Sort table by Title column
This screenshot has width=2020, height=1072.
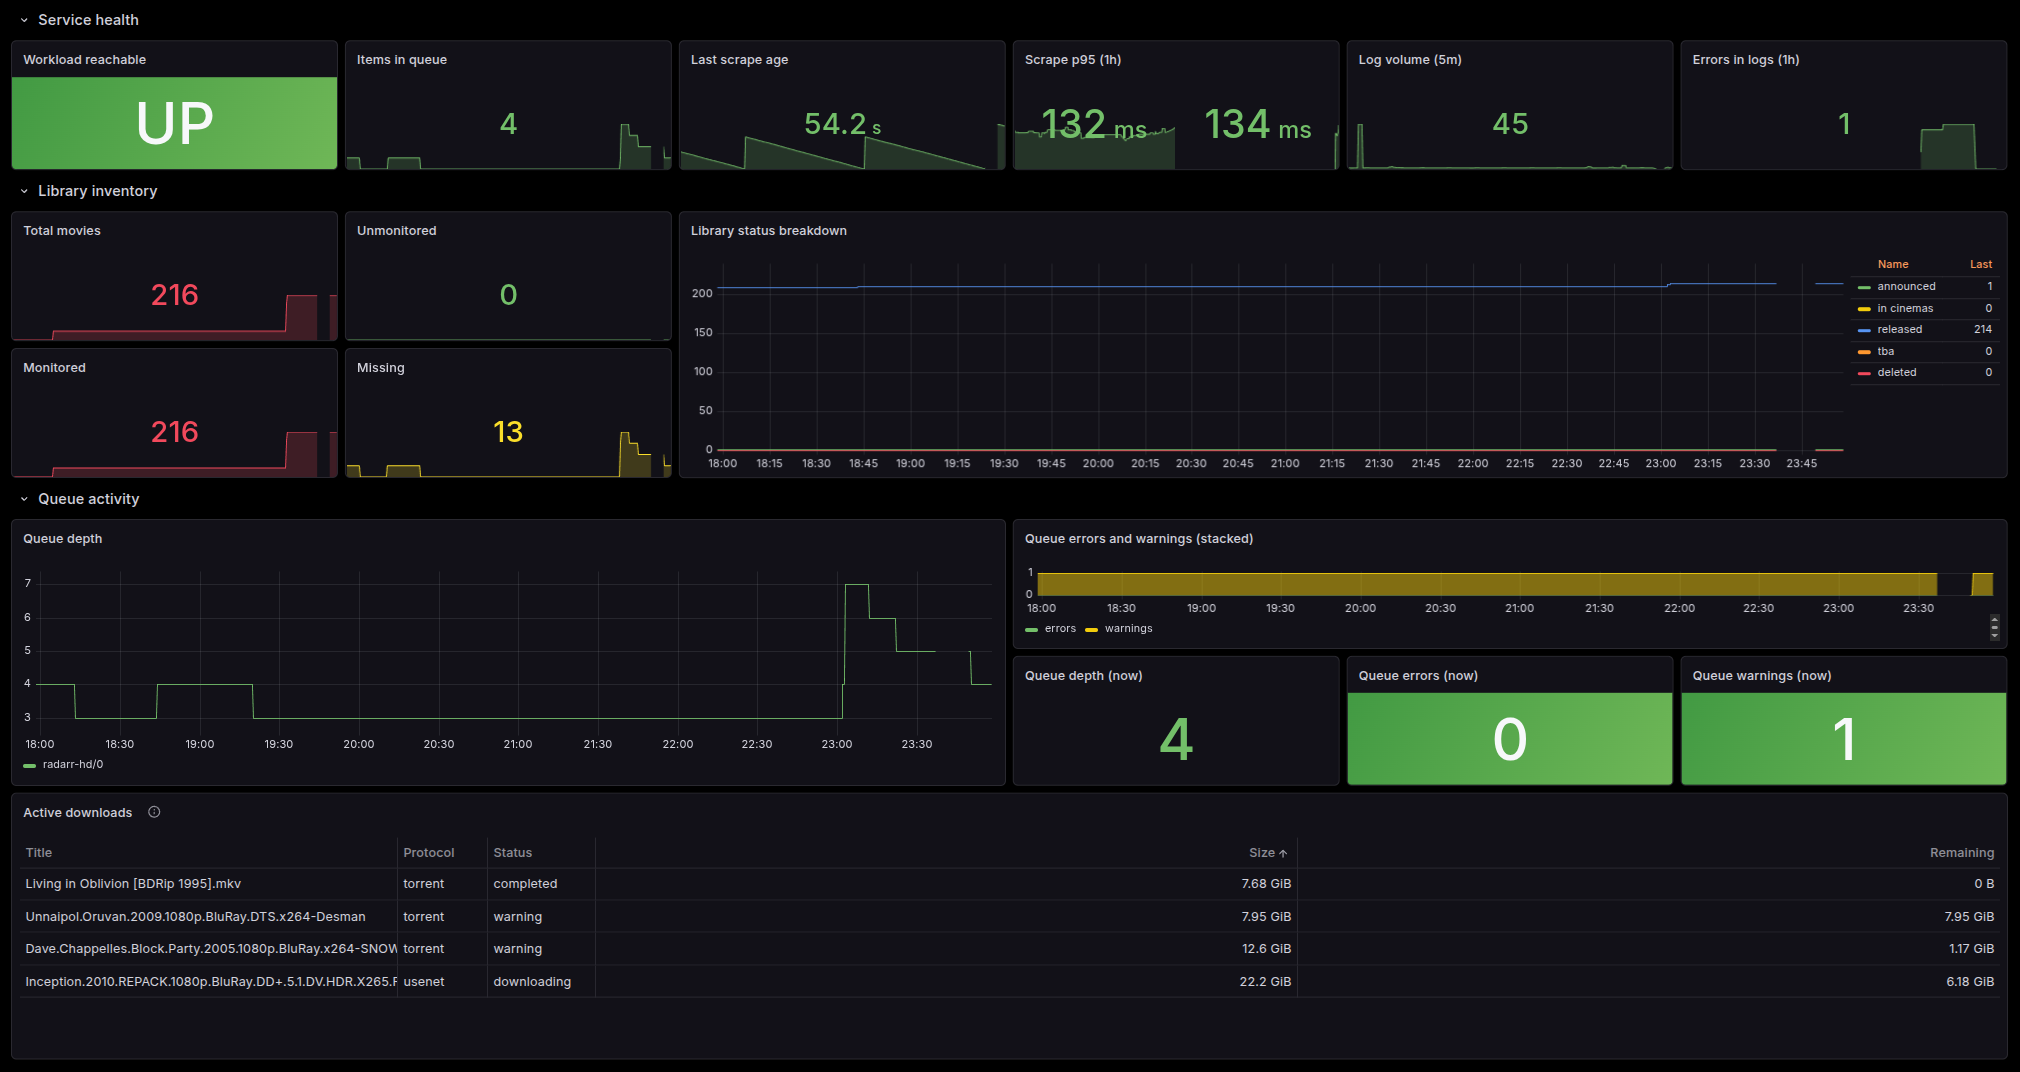coord(39,853)
